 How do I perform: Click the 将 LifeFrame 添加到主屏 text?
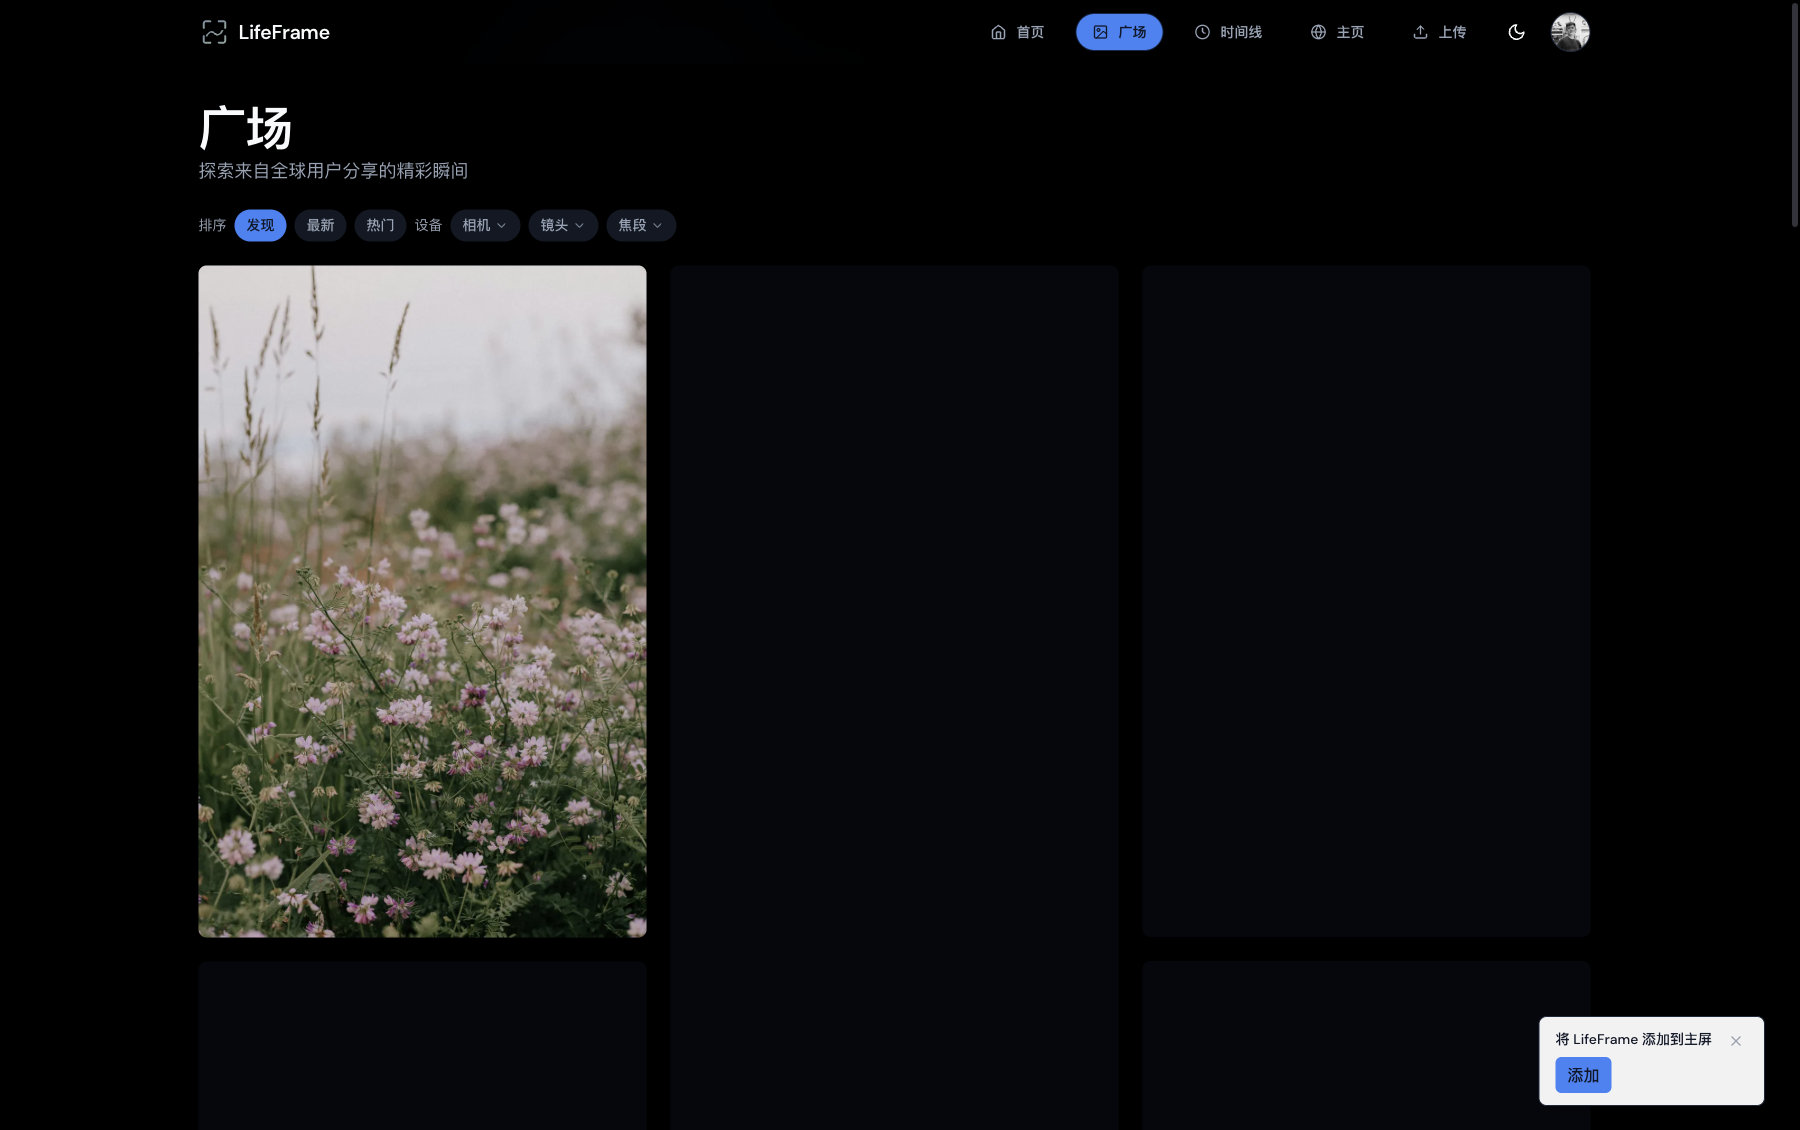(x=1633, y=1039)
